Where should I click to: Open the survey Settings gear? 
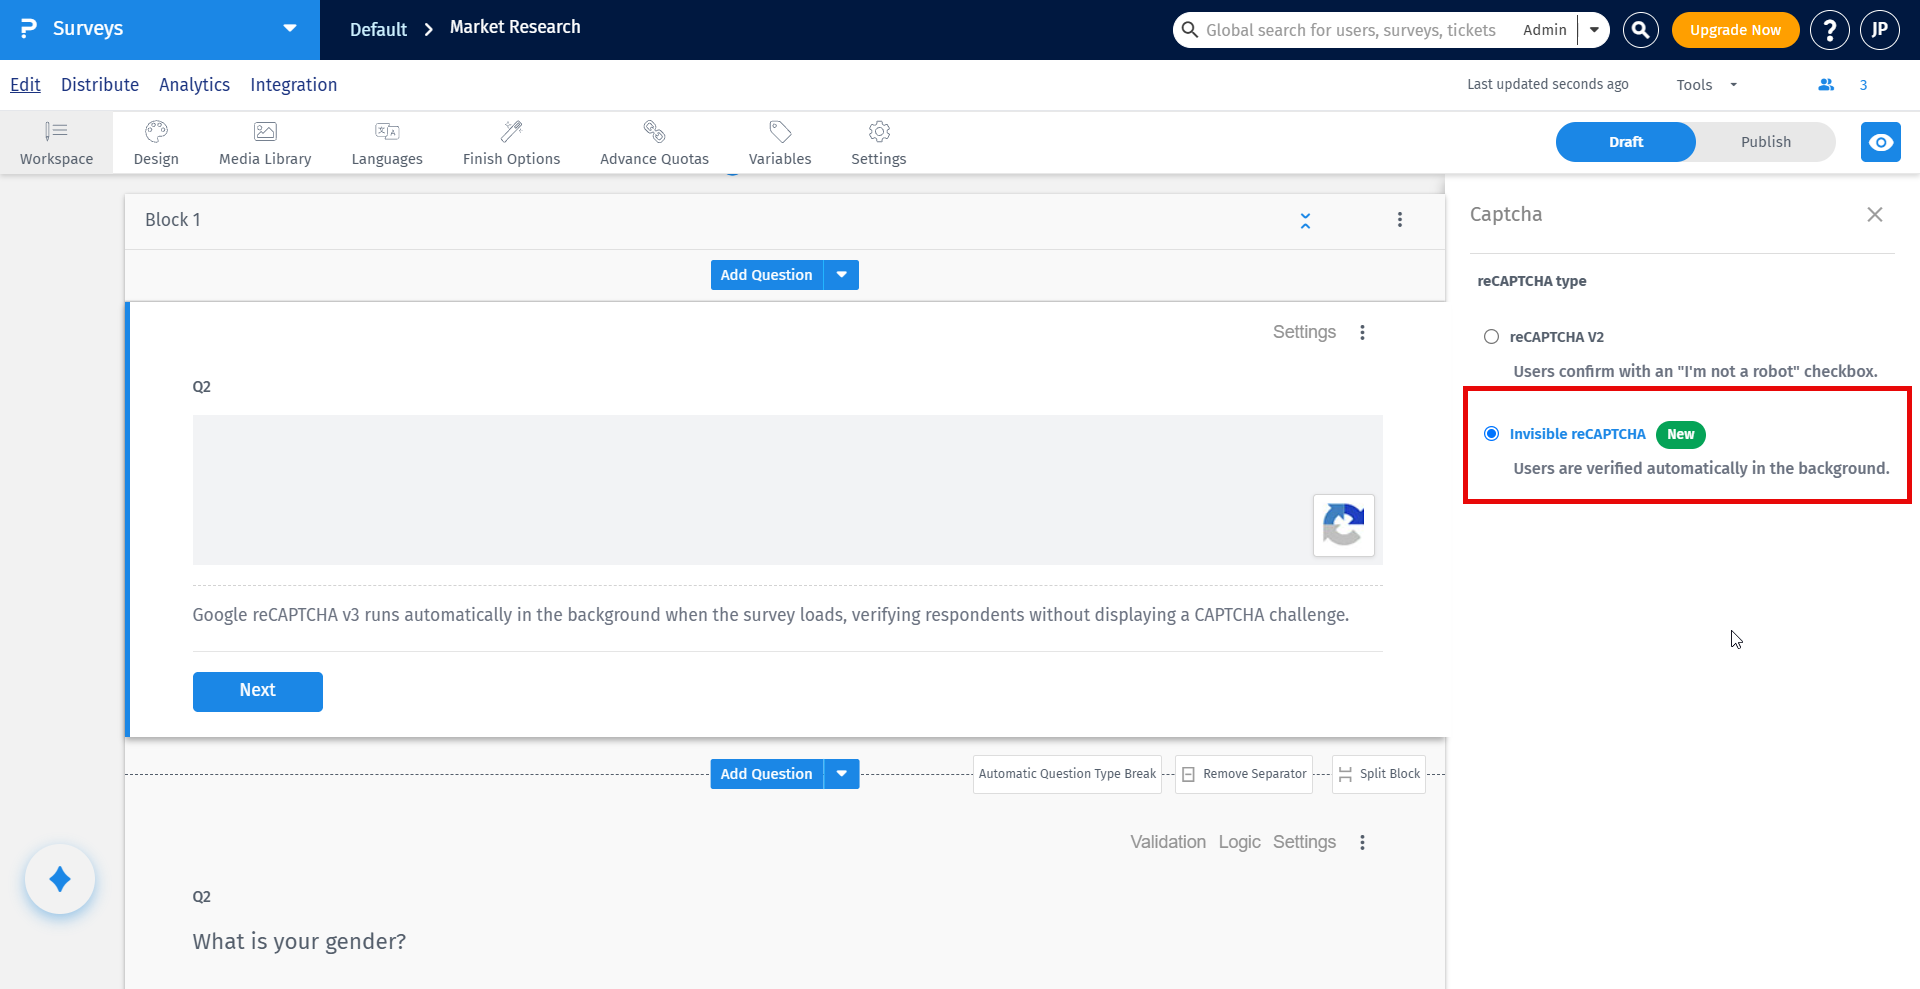[879, 142]
